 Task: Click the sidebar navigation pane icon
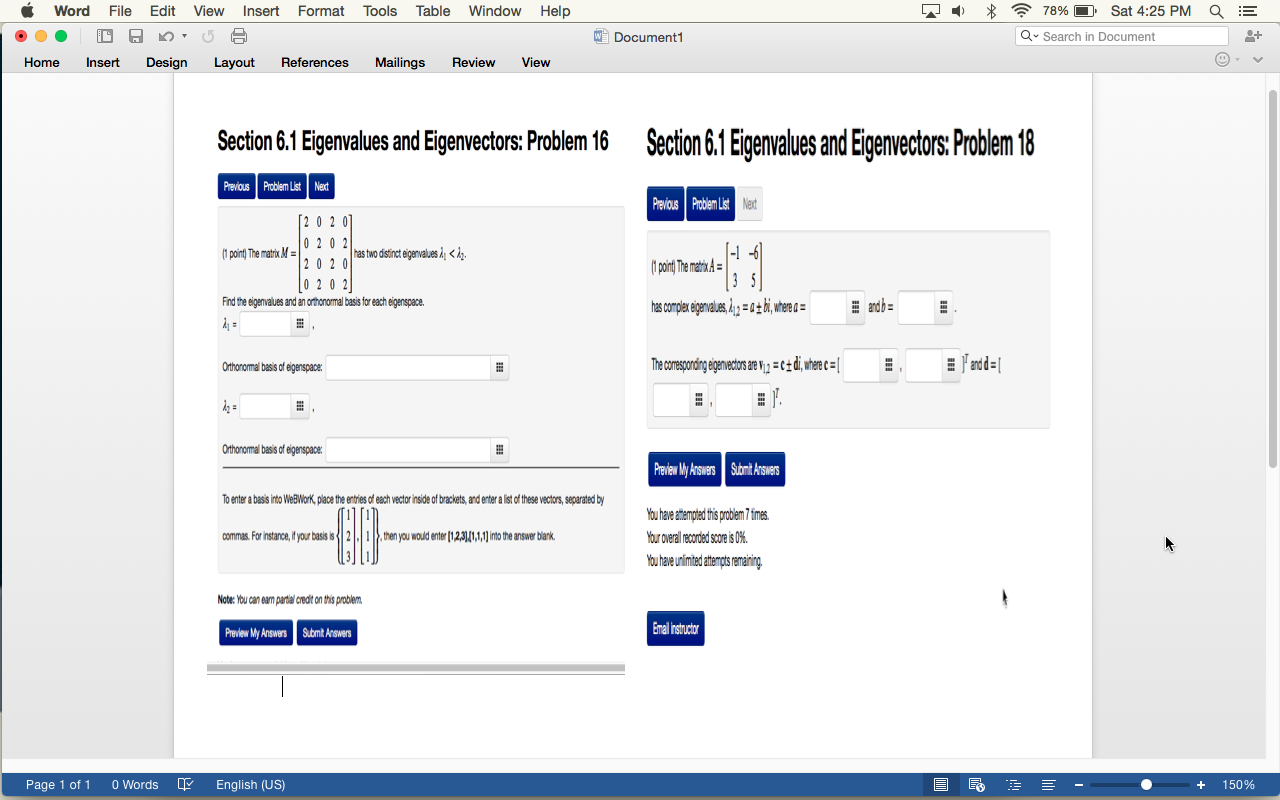105,36
